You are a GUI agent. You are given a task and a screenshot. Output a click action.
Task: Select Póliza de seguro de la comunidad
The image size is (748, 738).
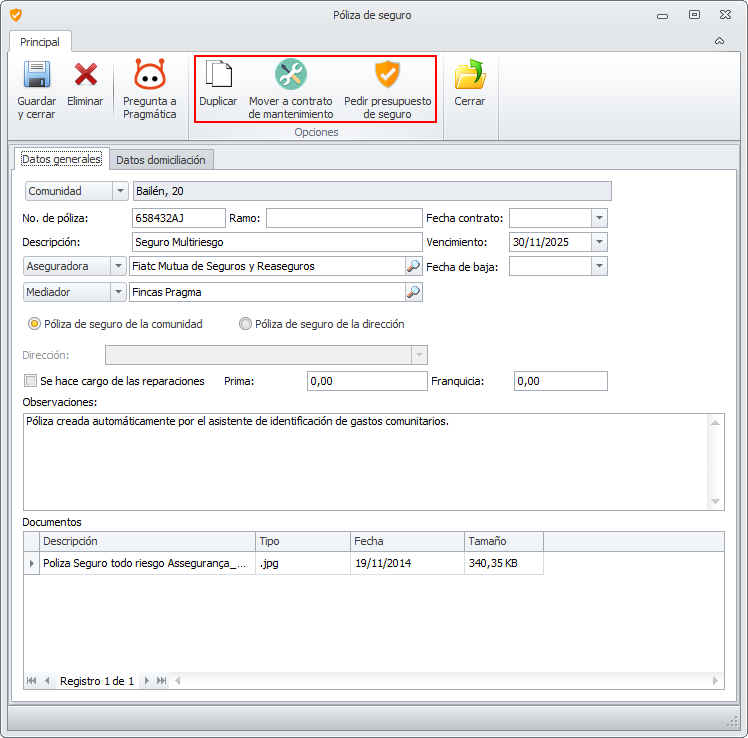(35, 324)
